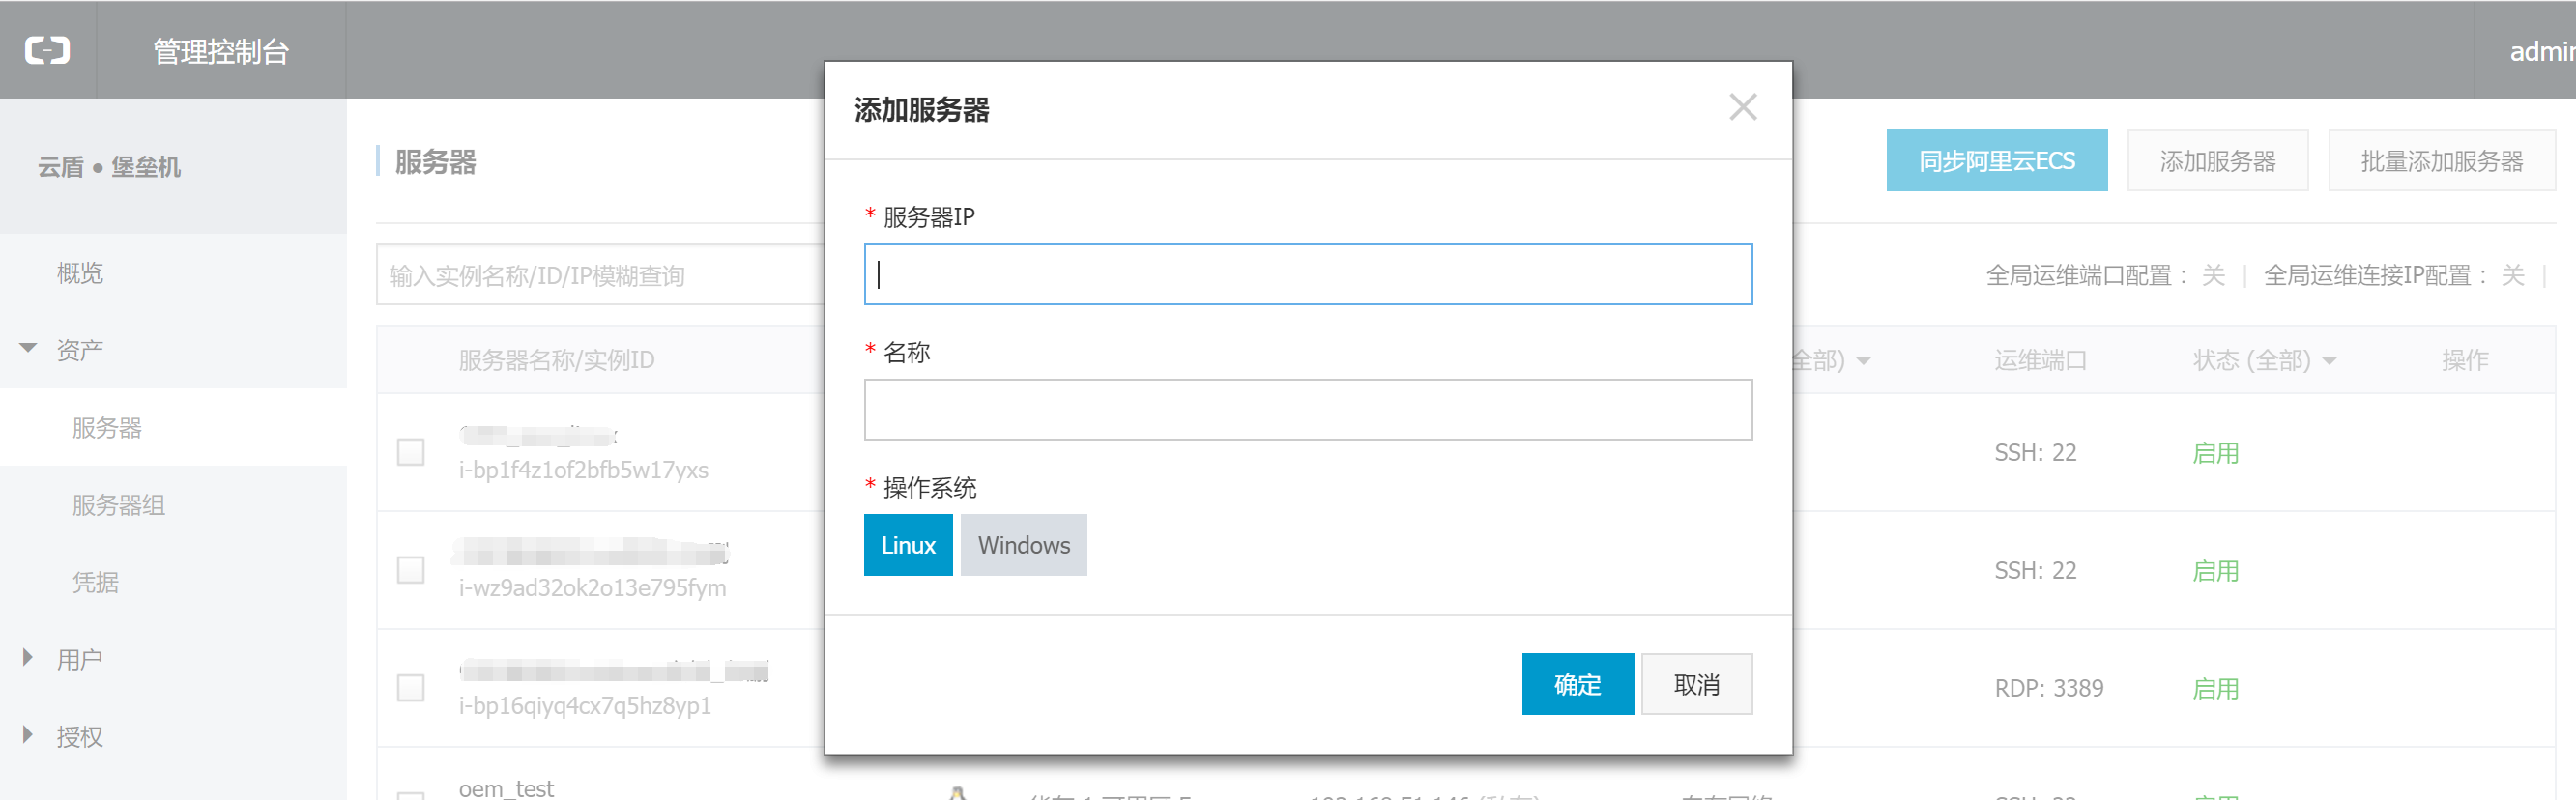The height and width of the screenshot is (800, 2576).
Task: Check row i-bp16qiyq4cx7q5hz8yp1 checkbox
Action: pyautogui.click(x=411, y=688)
